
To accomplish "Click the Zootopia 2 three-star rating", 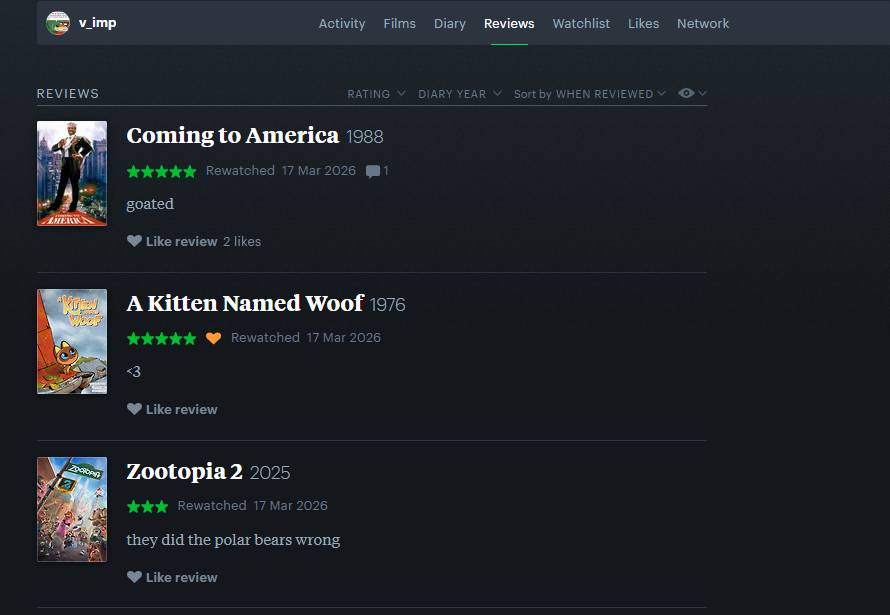I will coord(148,507).
